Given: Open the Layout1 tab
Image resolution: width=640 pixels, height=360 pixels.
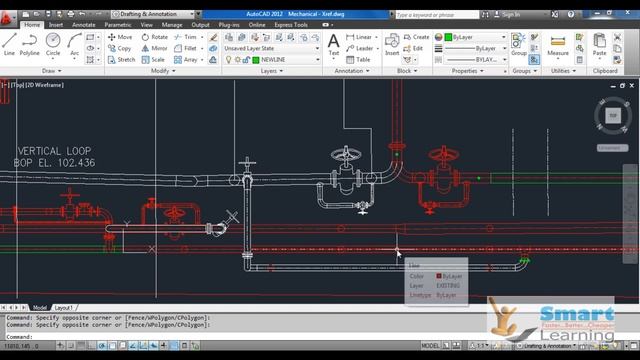Looking at the screenshot, I should pos(64,308).
